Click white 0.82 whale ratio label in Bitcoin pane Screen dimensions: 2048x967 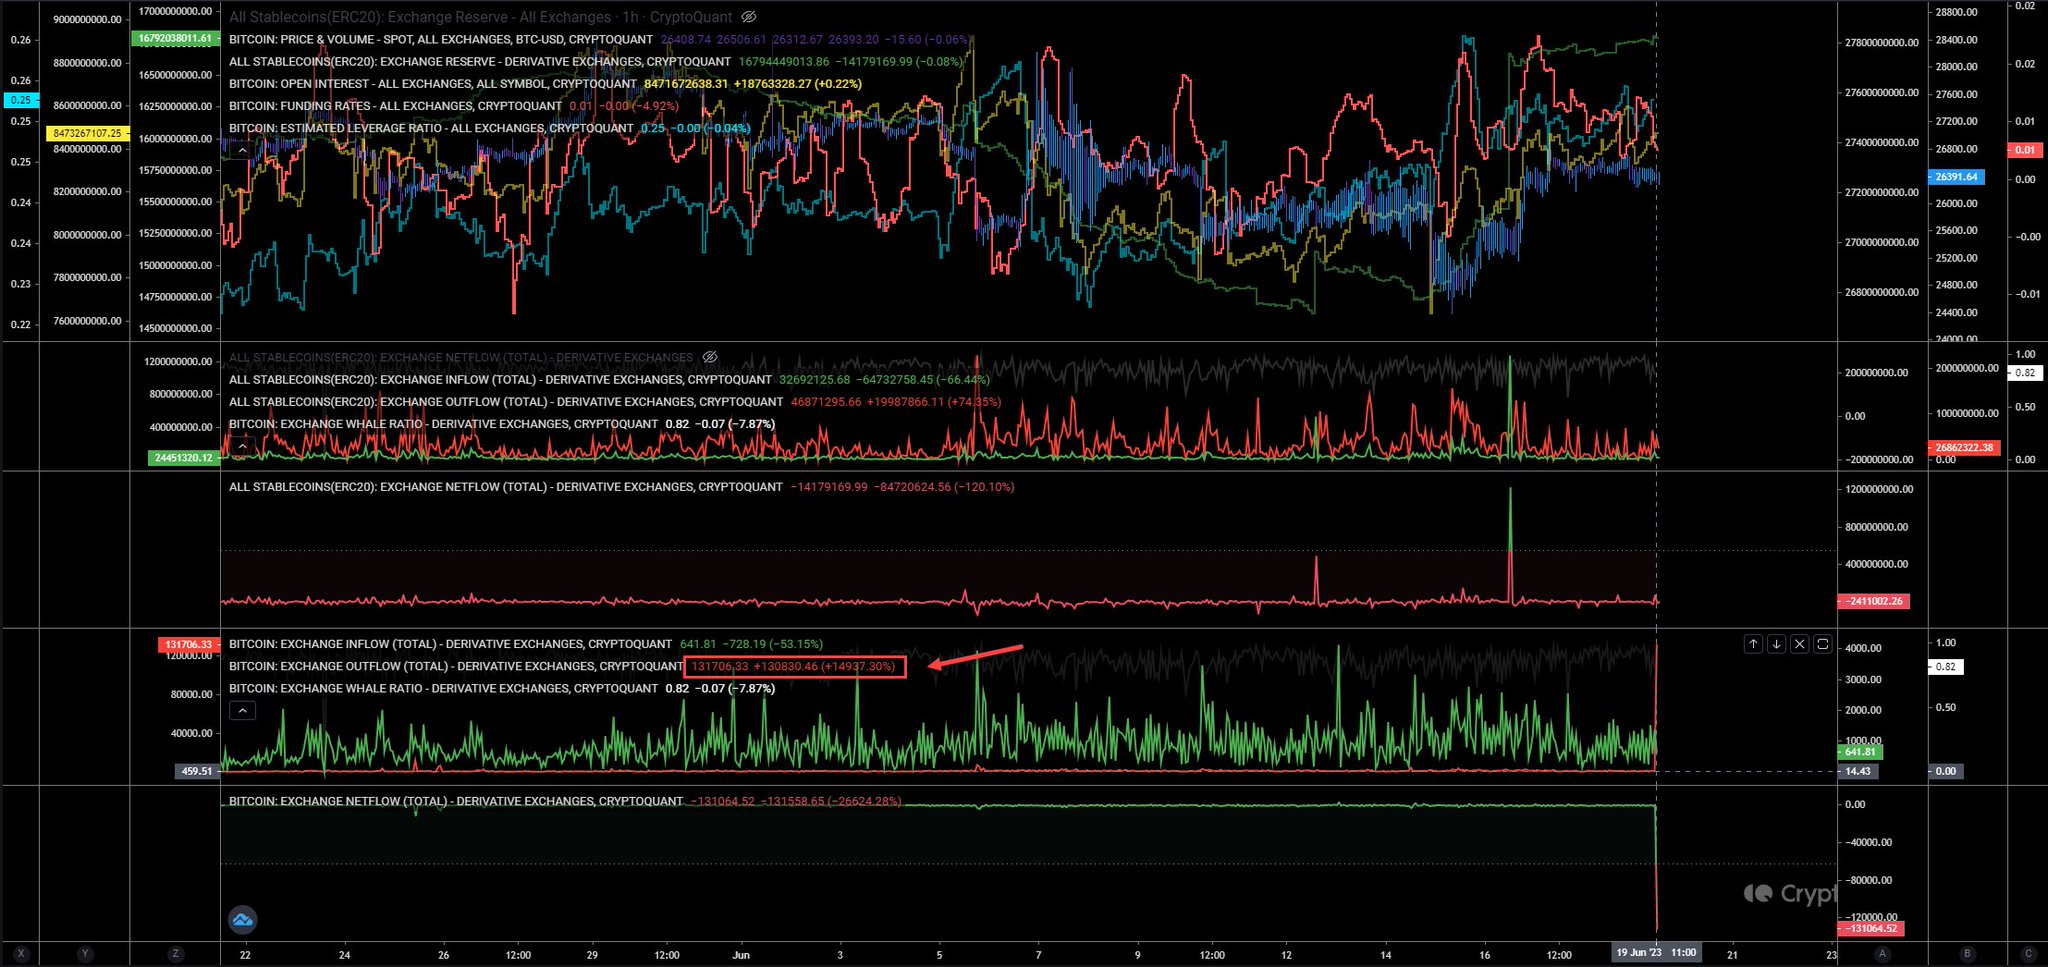[1946, 666]
